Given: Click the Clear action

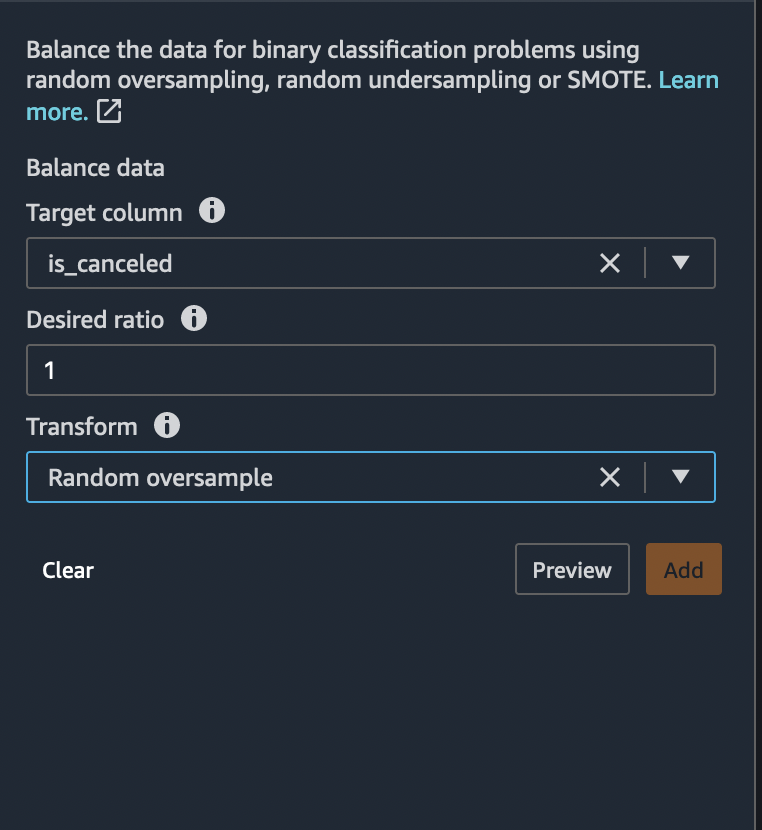Looking at the screenshot, I should pyautogui.click(x=67, y=569).
